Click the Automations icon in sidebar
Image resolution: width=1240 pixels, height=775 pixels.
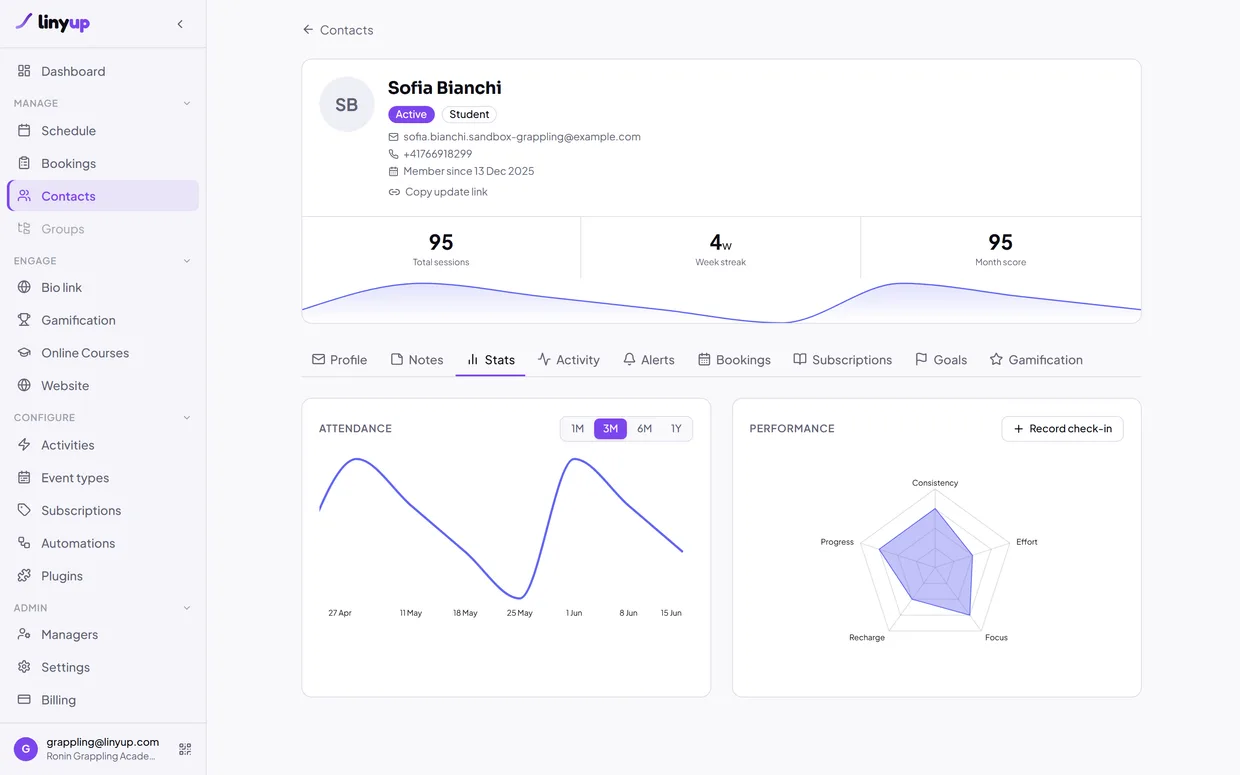tap(24, 543)
